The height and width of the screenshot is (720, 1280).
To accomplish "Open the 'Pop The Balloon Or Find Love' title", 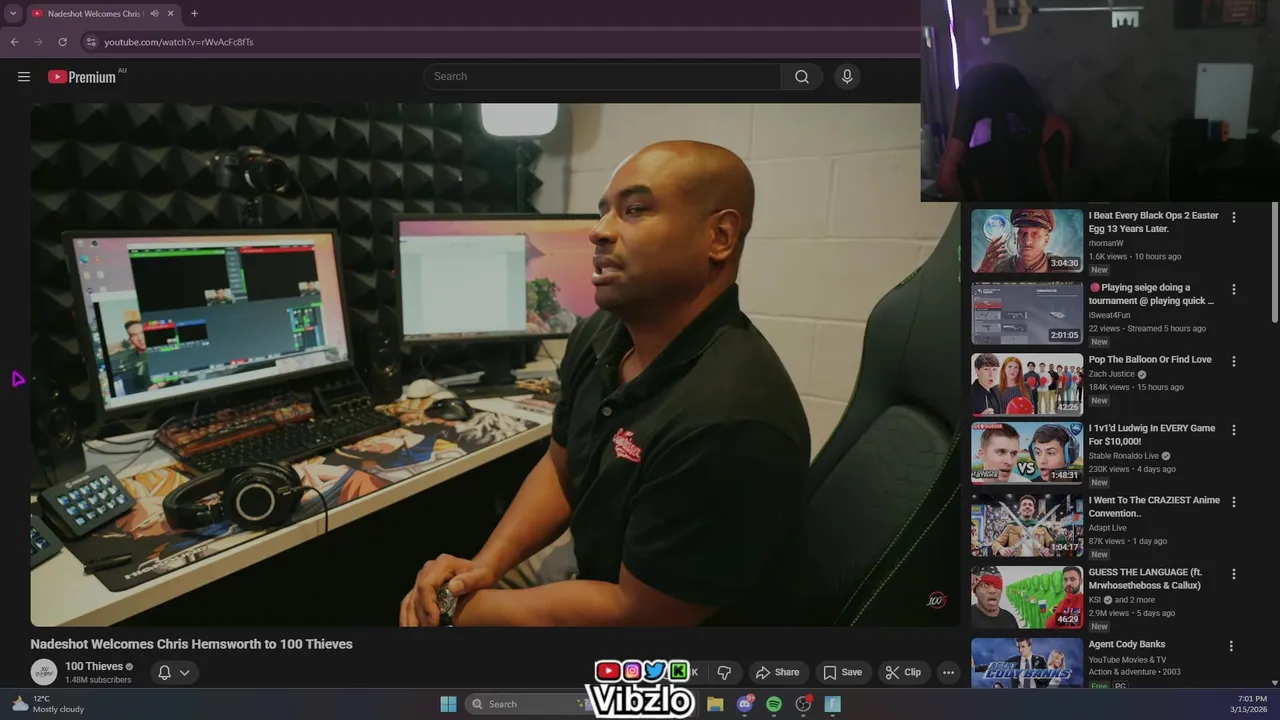I will tap(1150, 360).
